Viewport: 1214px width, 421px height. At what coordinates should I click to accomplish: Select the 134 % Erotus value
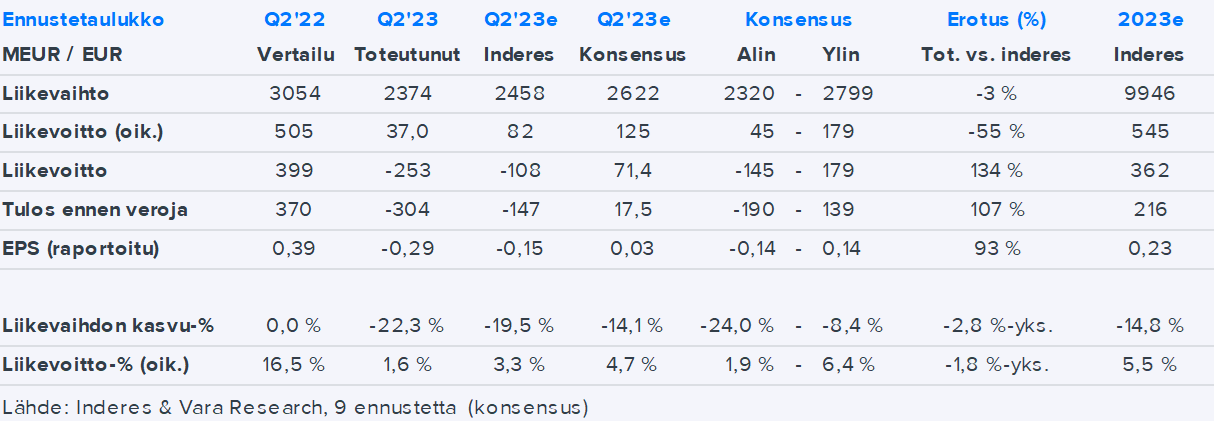(x=995, y=171)
